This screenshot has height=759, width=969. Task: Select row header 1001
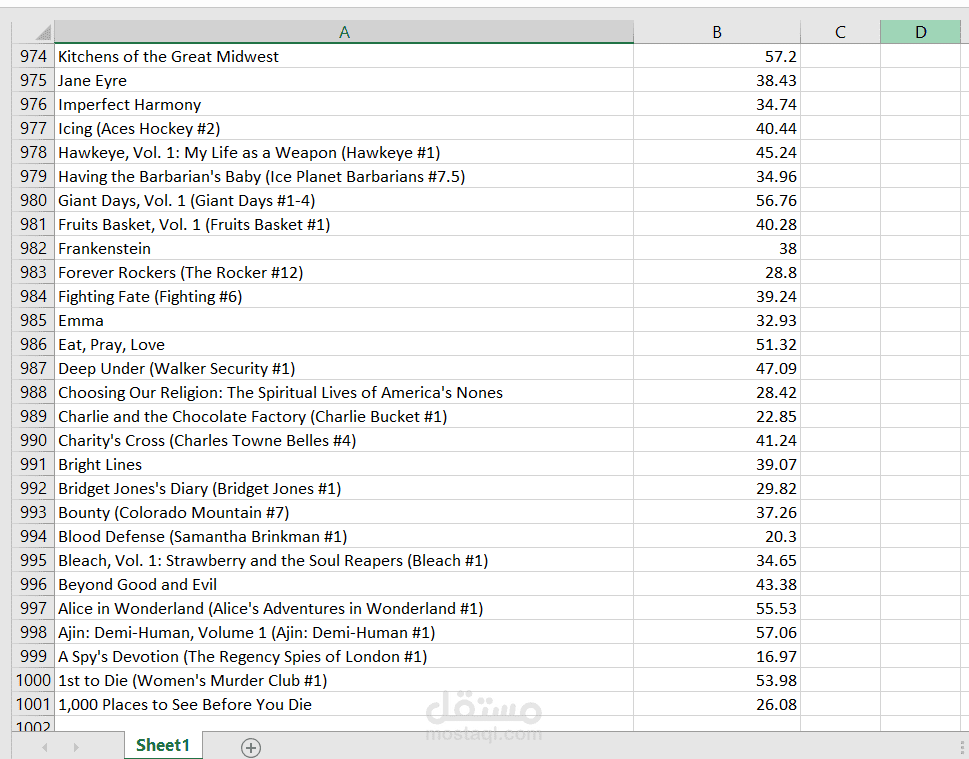pos(33,704)
